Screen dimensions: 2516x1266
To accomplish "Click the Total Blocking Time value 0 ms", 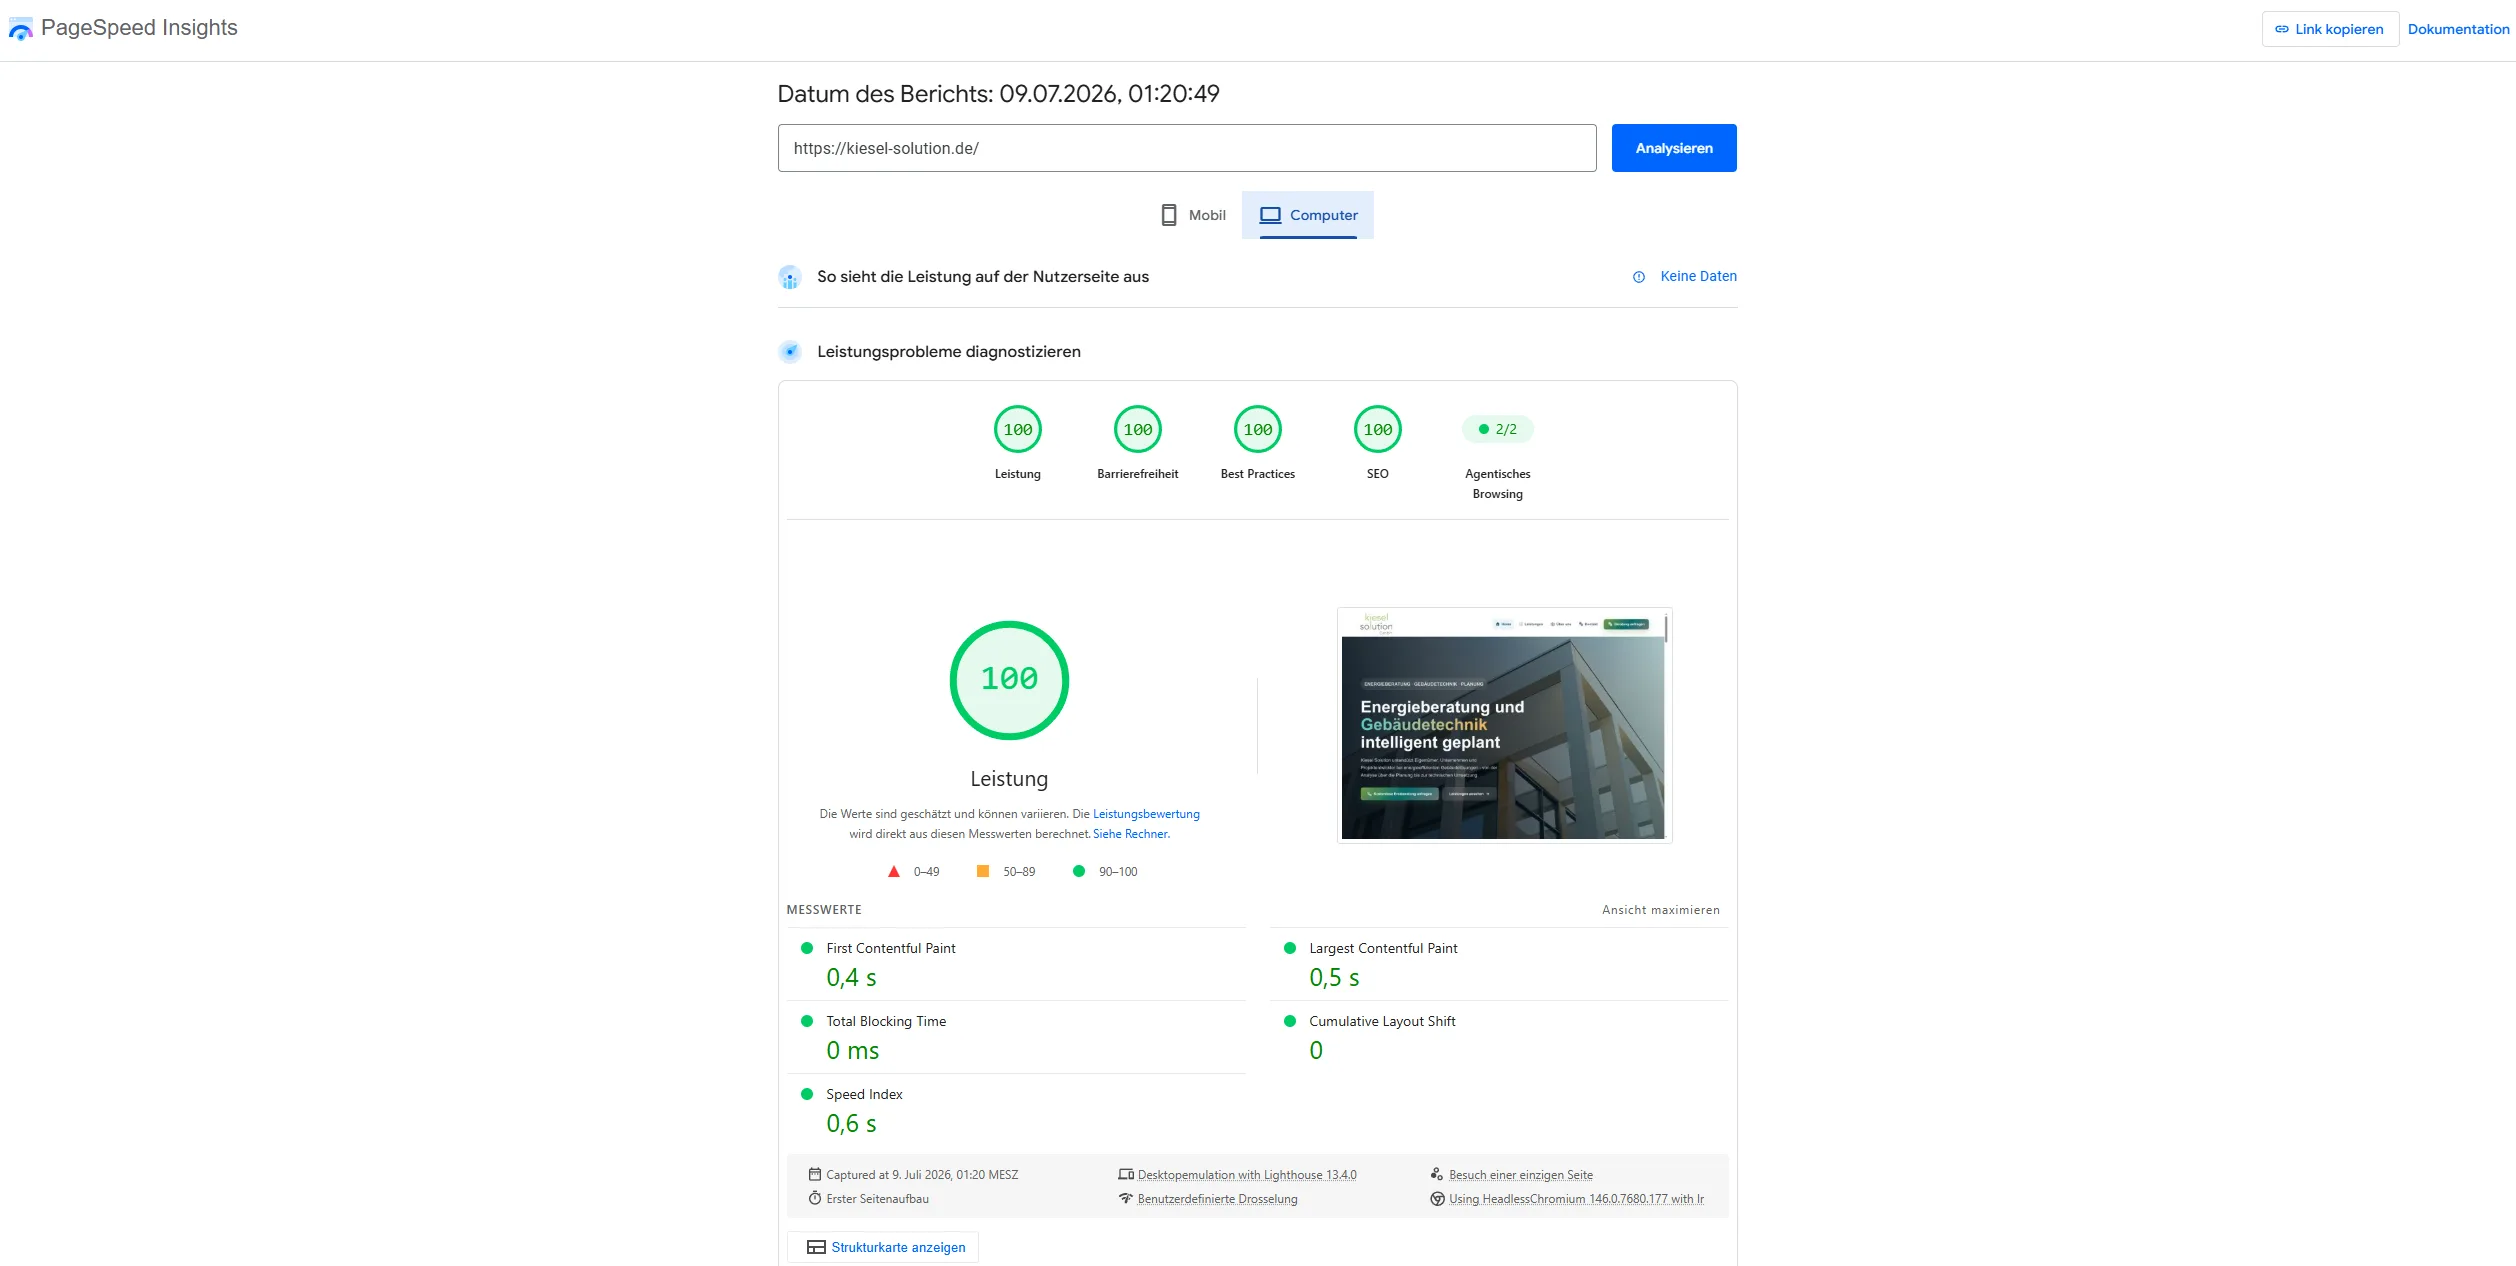I will click(x=853, y=1051).
